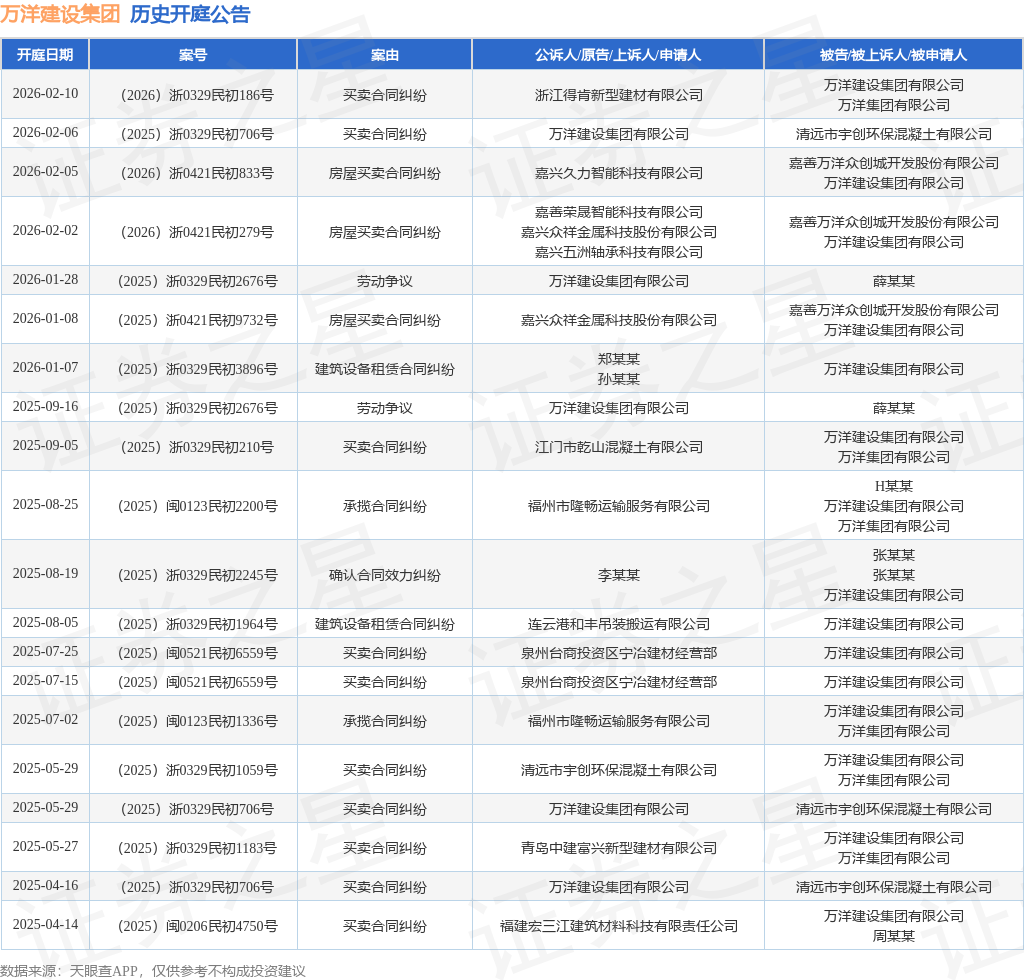Click plaintiff 嘉兴久力智能科技有限公司

pos(618,173)
